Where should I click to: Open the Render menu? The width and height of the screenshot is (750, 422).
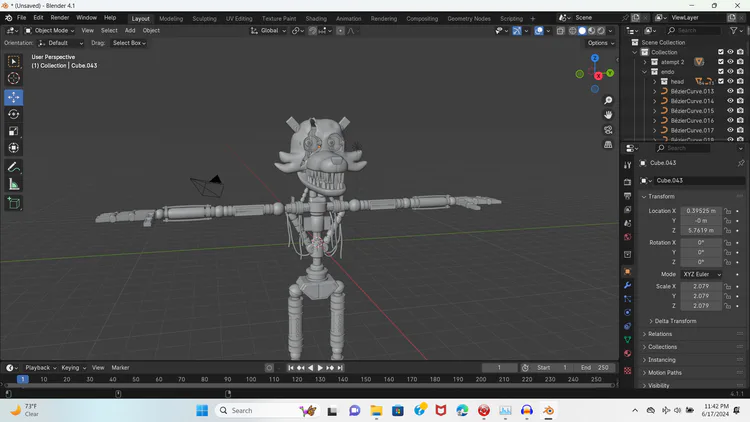pos(60,18)
